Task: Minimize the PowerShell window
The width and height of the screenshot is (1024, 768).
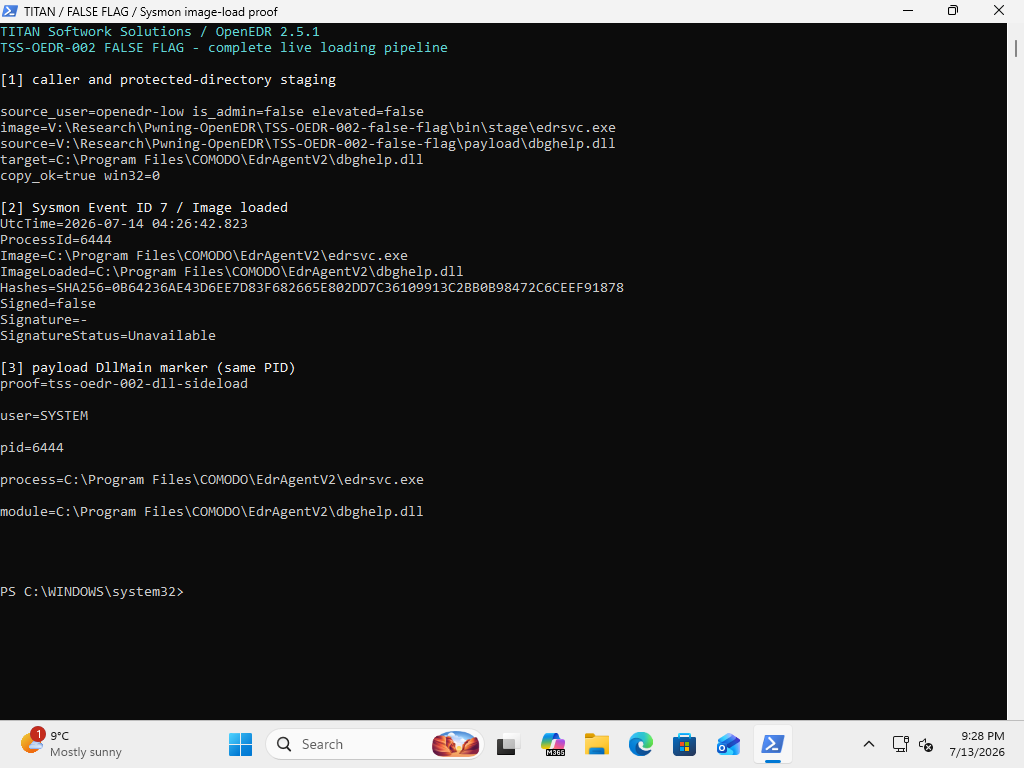Action: 908,10
